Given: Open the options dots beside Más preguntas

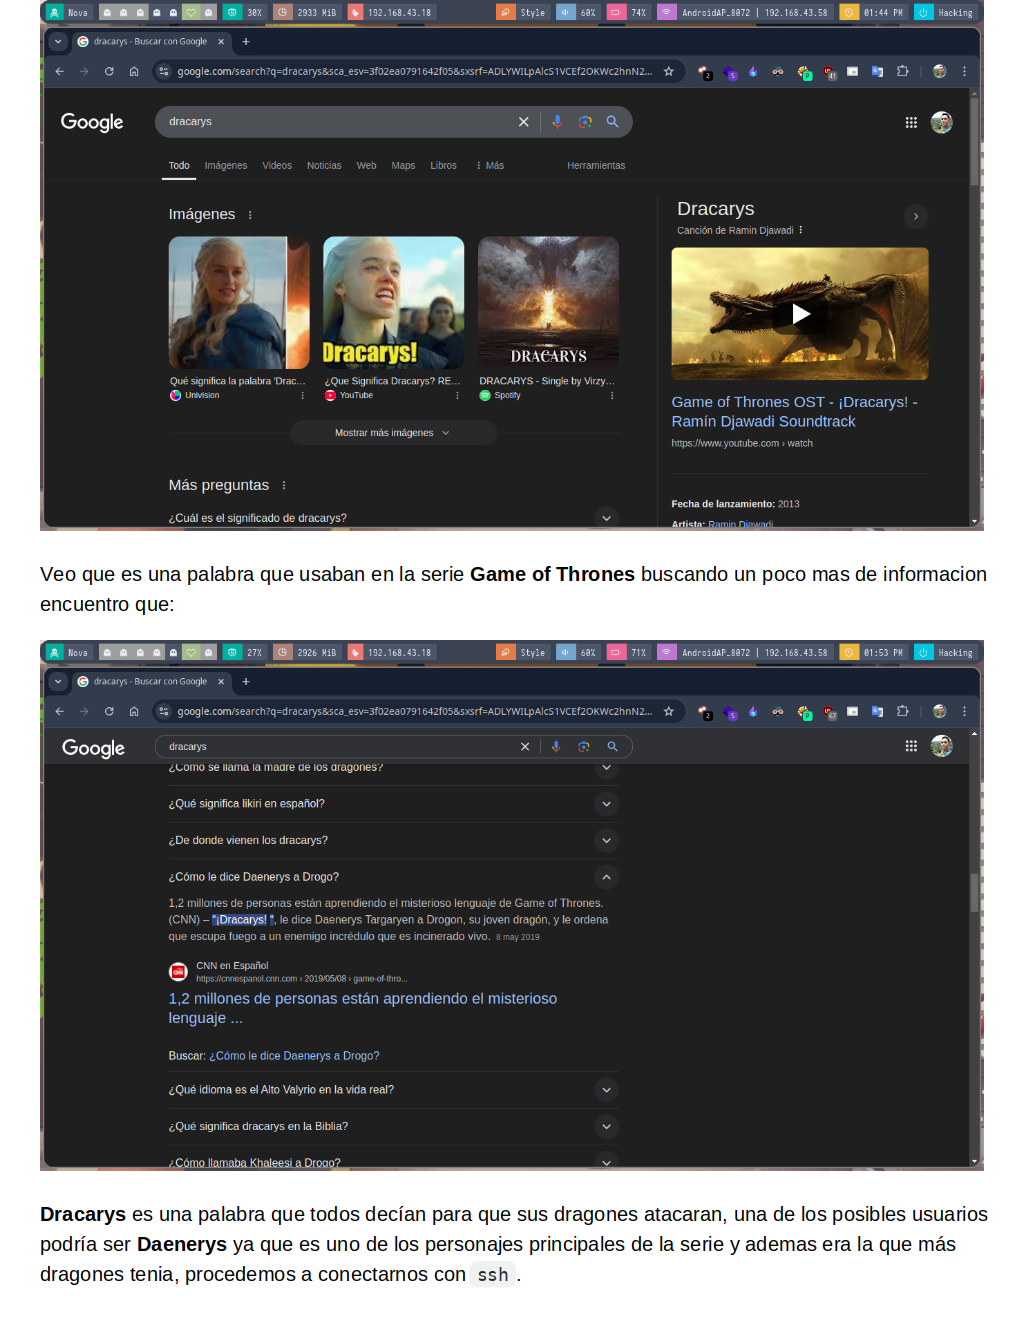Looking at the screenshot, I should pos(284,485).
